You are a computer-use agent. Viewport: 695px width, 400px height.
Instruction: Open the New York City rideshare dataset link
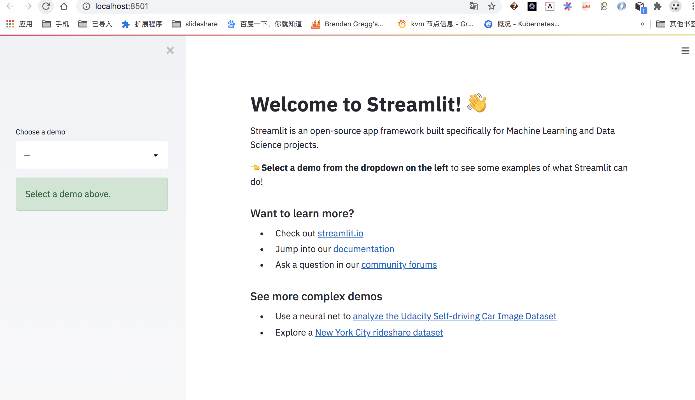[378, 332]
